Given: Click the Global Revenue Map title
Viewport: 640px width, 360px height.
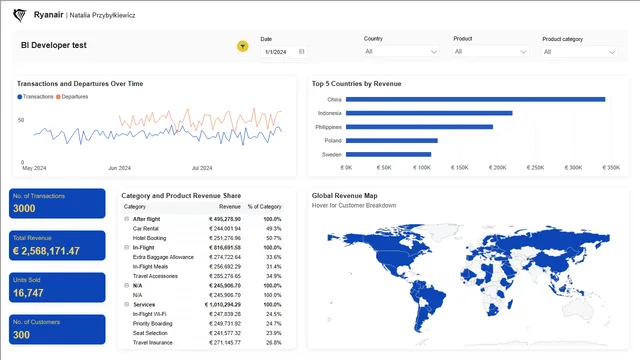Looking at the screenshot, I should 344,196.
